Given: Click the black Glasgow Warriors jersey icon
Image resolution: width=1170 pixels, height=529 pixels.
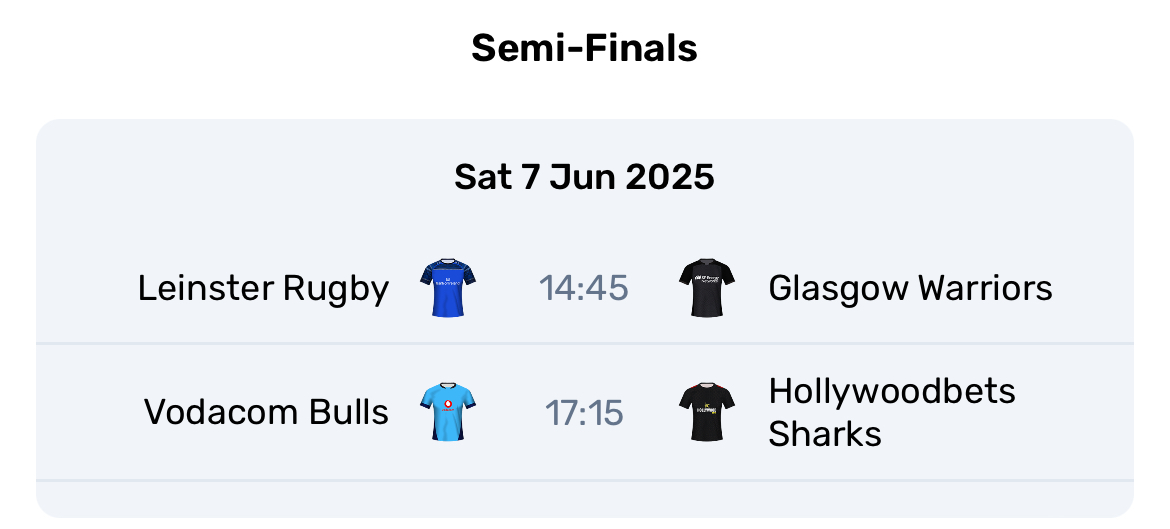Looking at the screenshot, I should (x=707, y=289).
